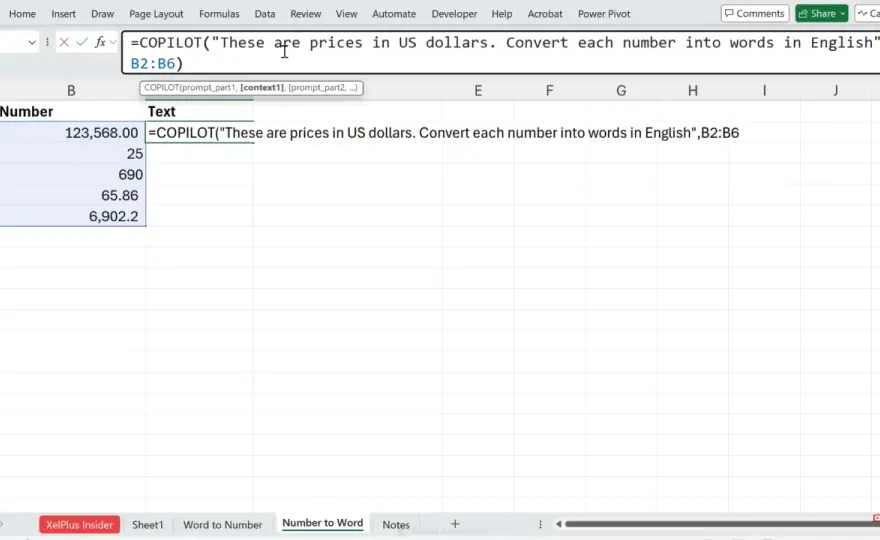Add a new sheet with plus icon

click(455, 524)
